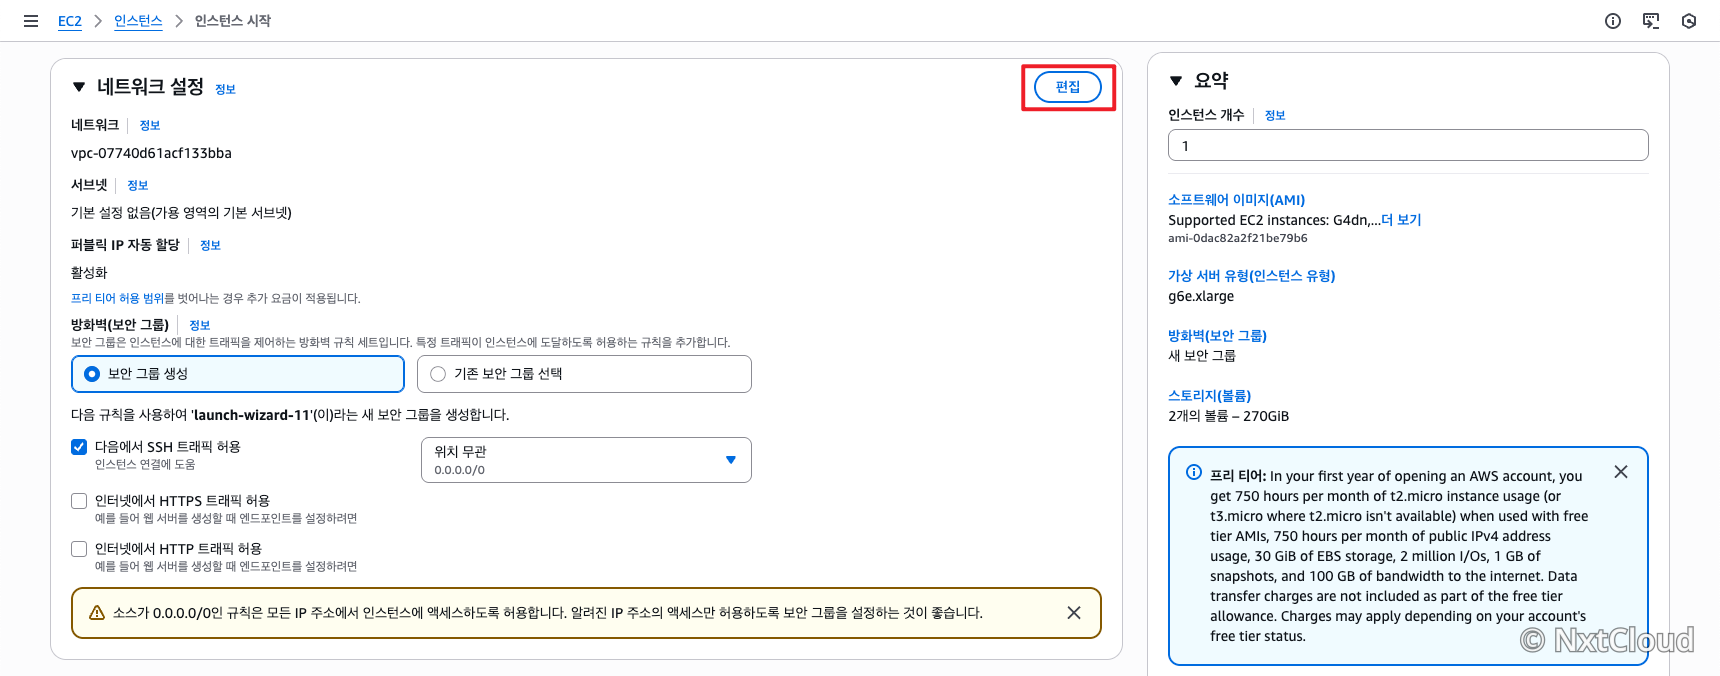Open the info circle icon in top bar

click(1613, 21)
